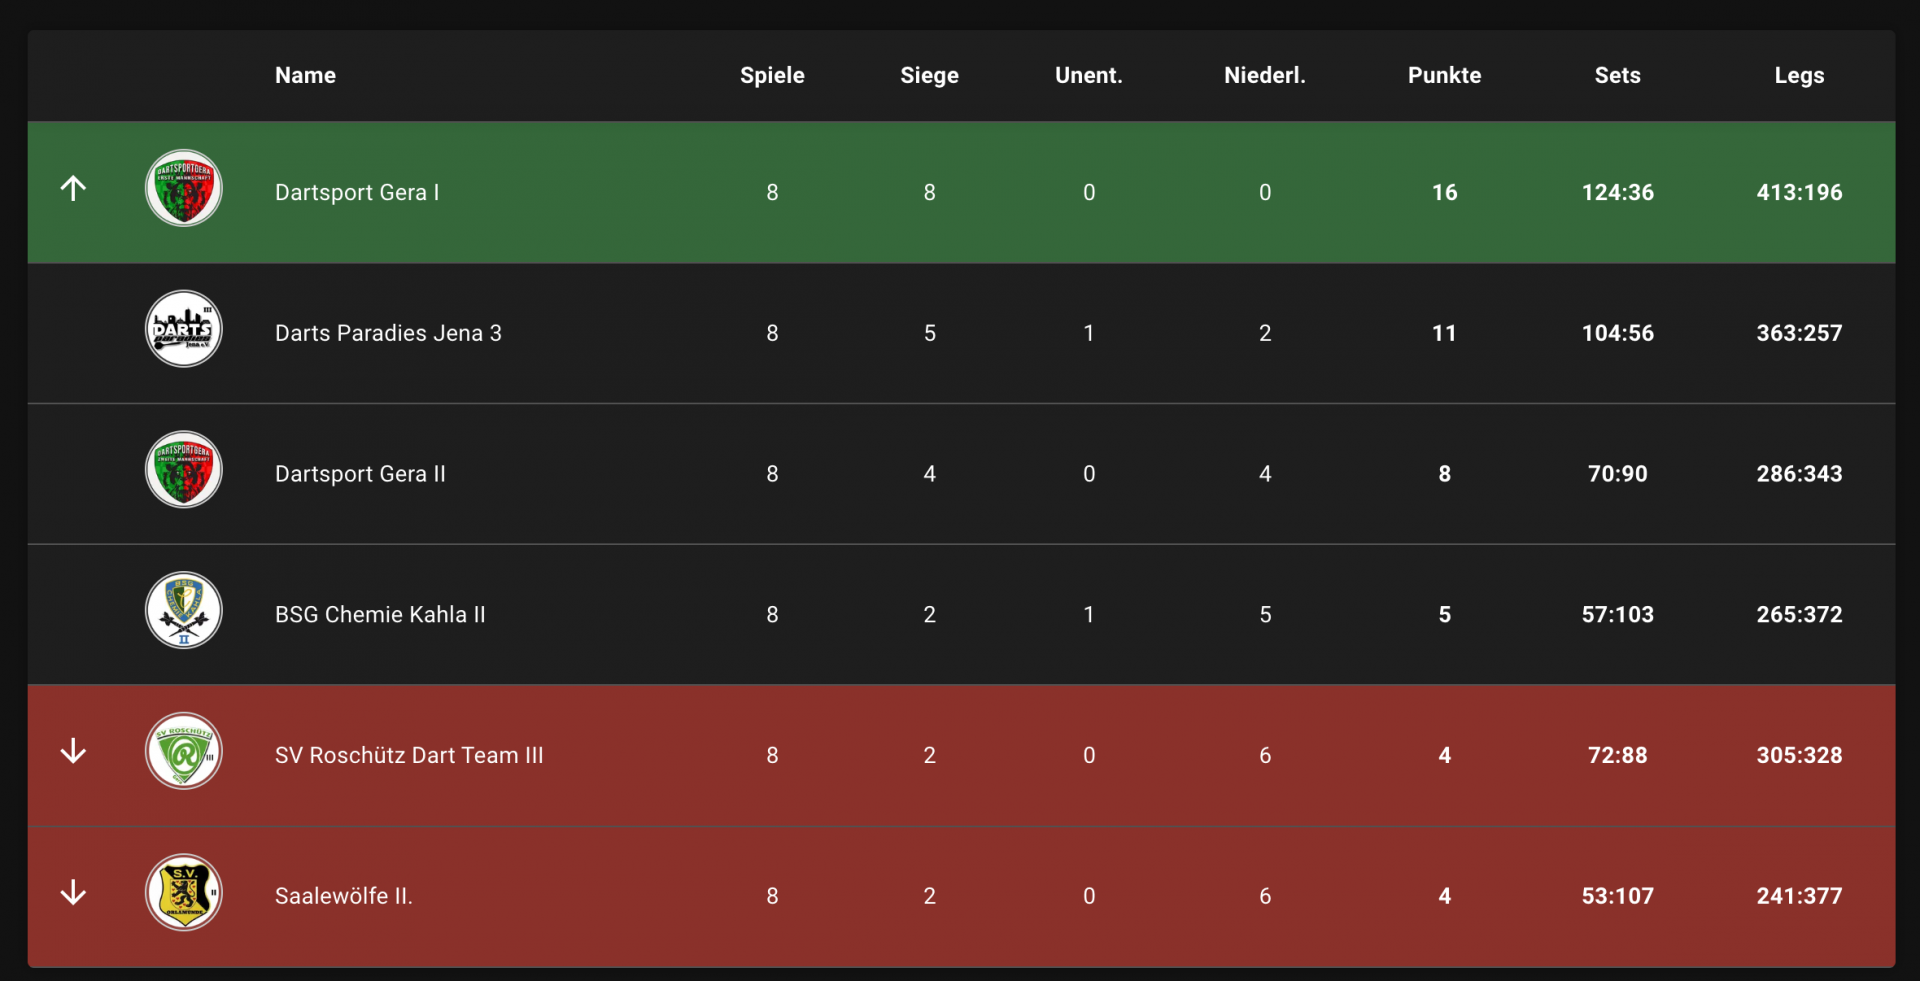Image resolution: width=1920 pixels, height=981 pixels.
Task: Open the Darts Paradies Jena 3 team link
Action: (x=388, y=333)
